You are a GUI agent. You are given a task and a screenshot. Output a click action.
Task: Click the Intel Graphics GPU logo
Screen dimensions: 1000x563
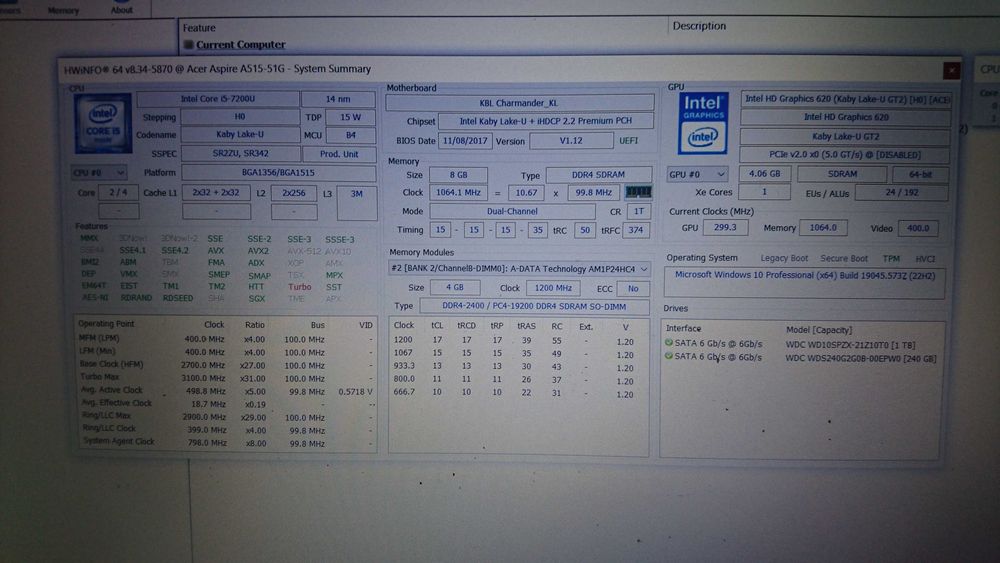click(702, 123)
